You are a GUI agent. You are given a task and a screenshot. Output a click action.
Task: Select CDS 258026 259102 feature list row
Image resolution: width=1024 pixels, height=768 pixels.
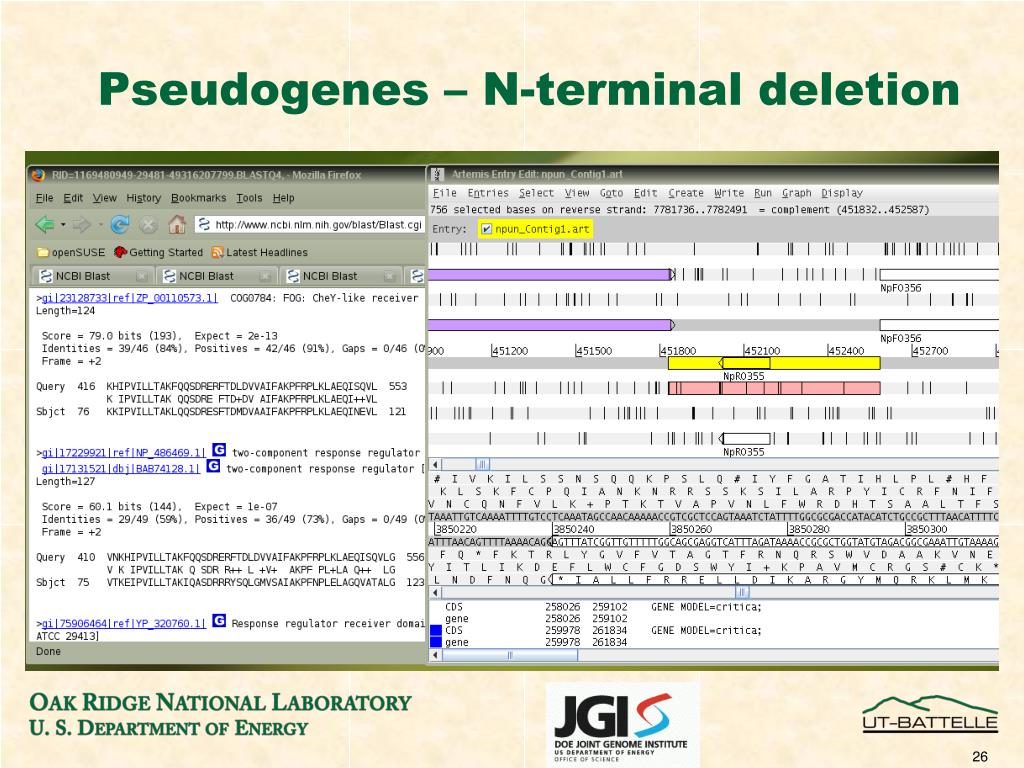tap(714, 607)
